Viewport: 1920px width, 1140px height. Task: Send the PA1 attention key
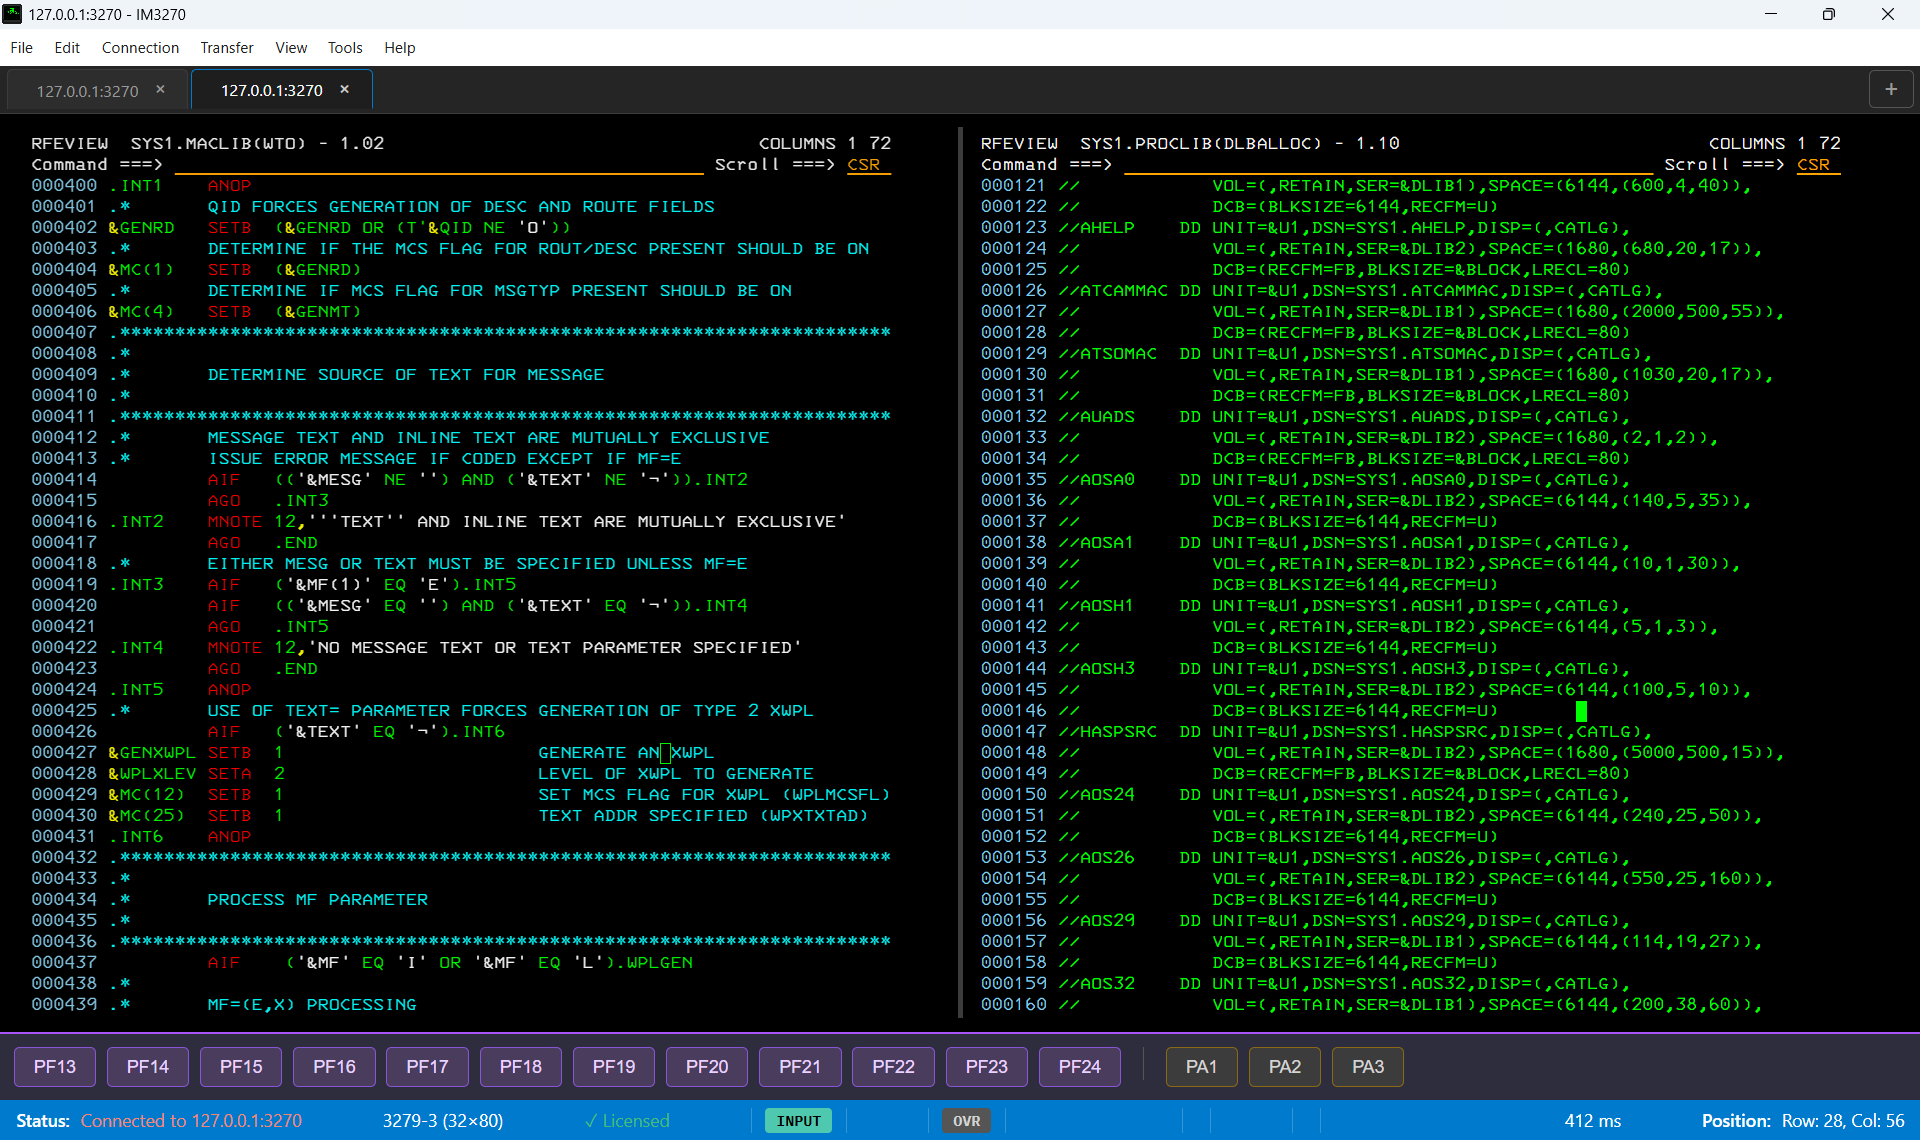tap(1202, 1067)
